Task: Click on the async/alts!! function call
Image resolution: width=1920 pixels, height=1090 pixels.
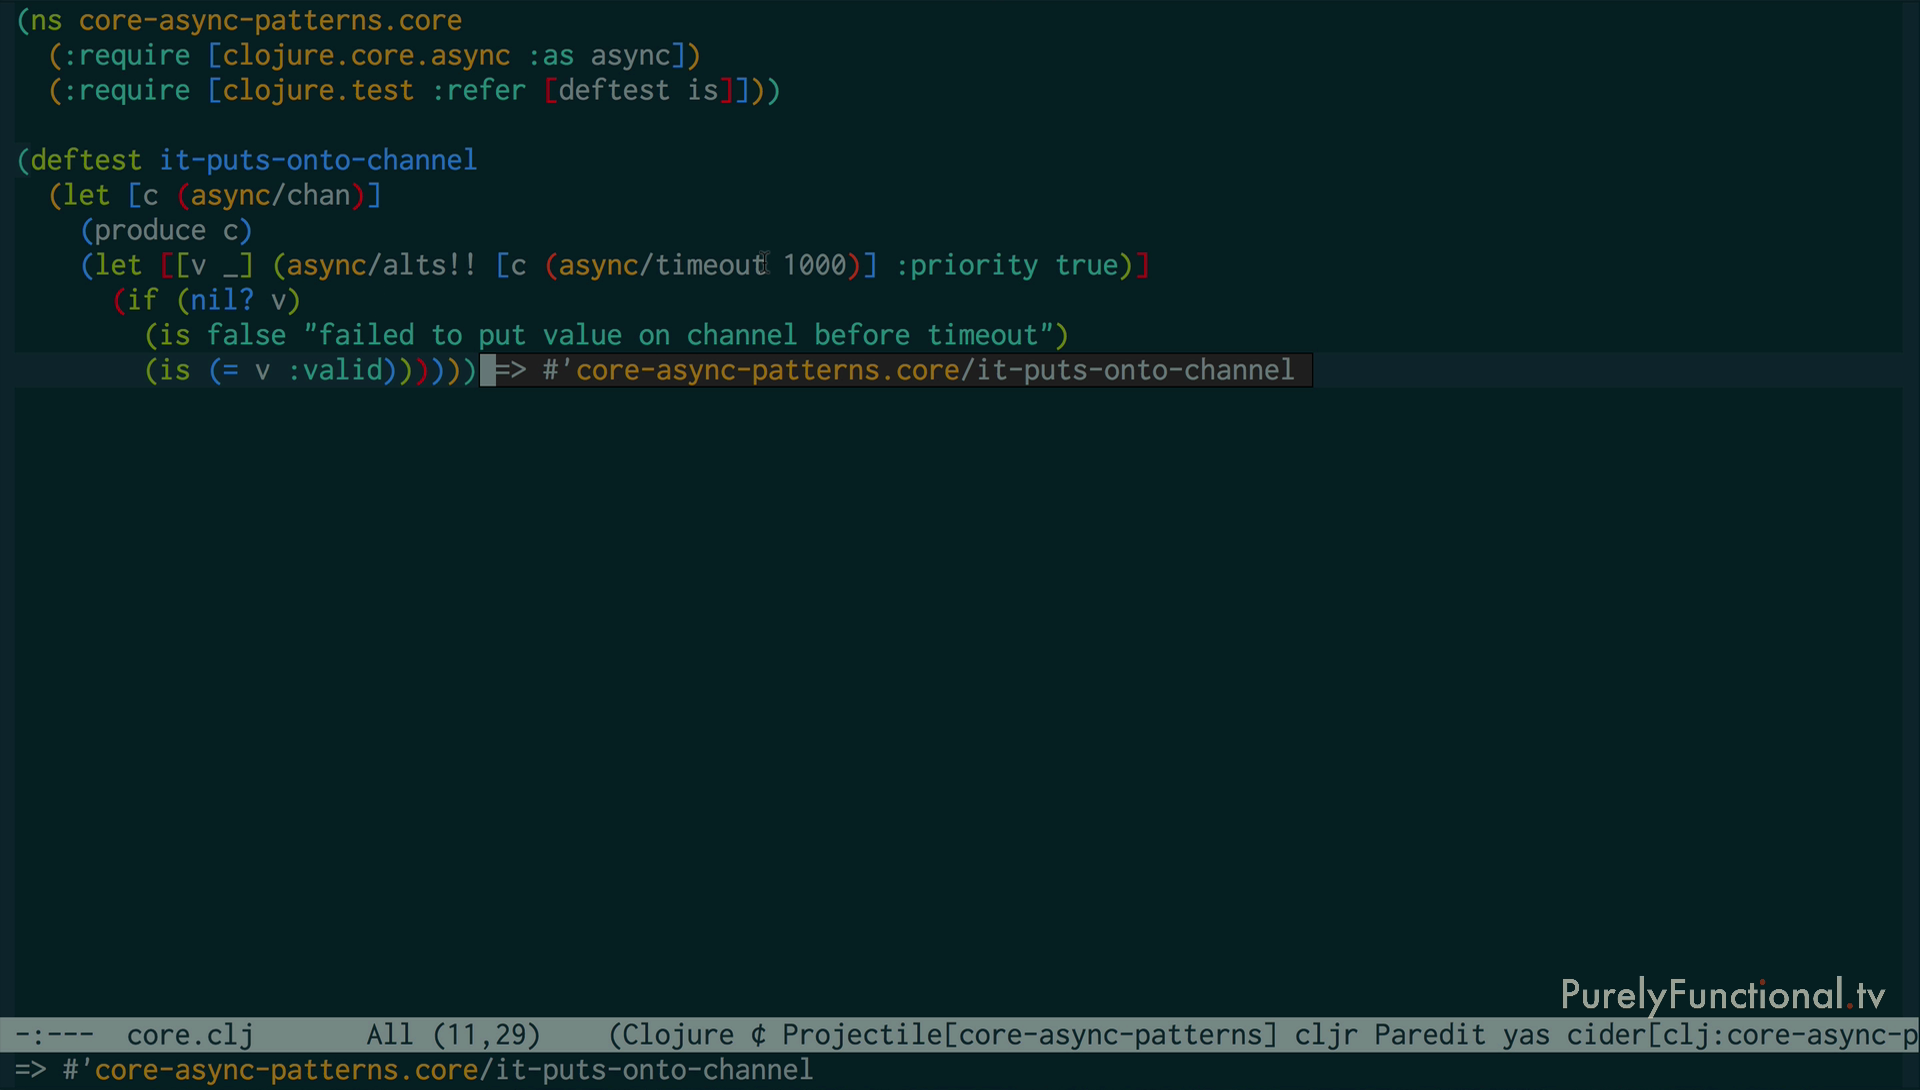Action: pyautogui.click(x=380, y=266)
